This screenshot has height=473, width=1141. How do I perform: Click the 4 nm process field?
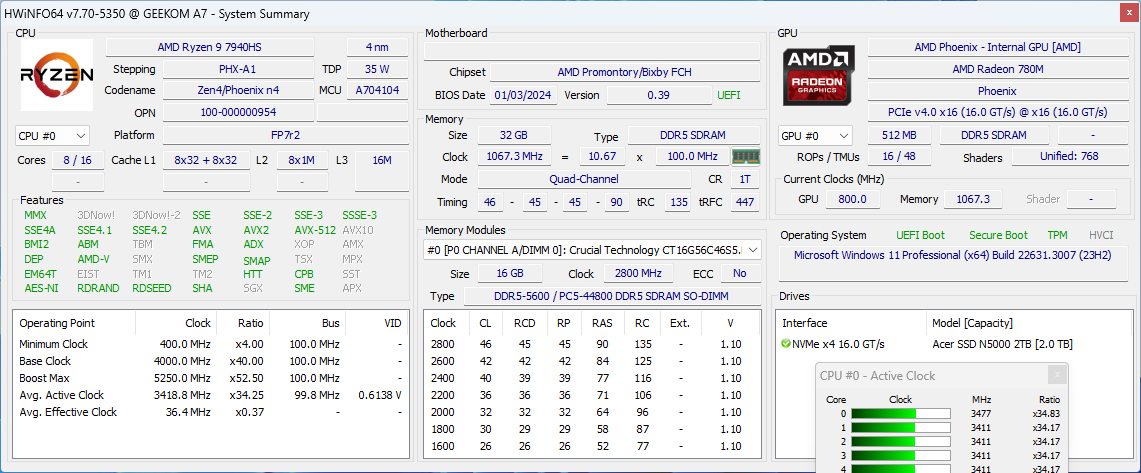377,47
